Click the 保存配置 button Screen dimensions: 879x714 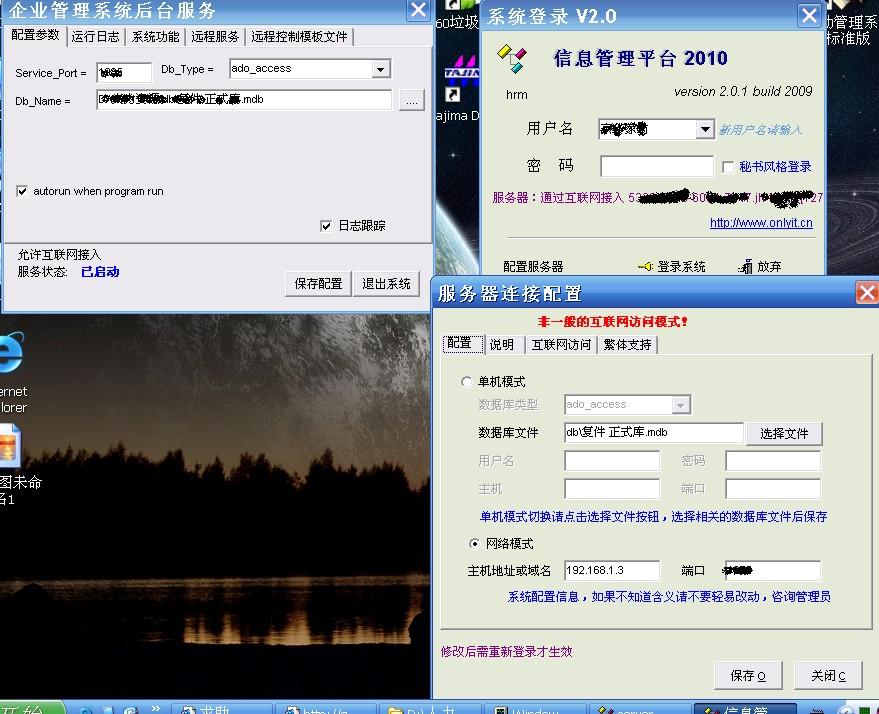(318, 284)
